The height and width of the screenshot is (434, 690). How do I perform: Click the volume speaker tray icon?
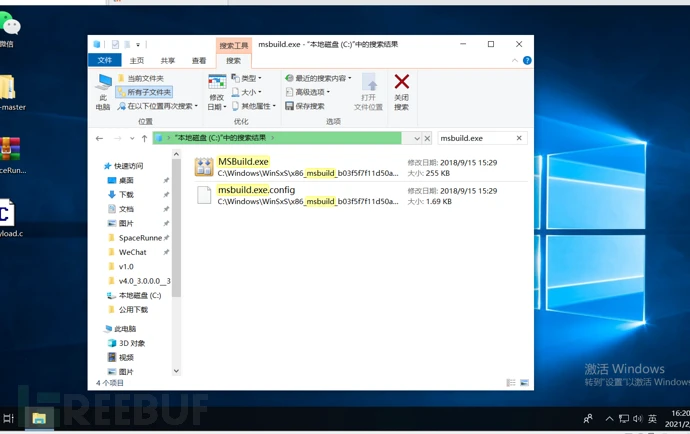638,419
